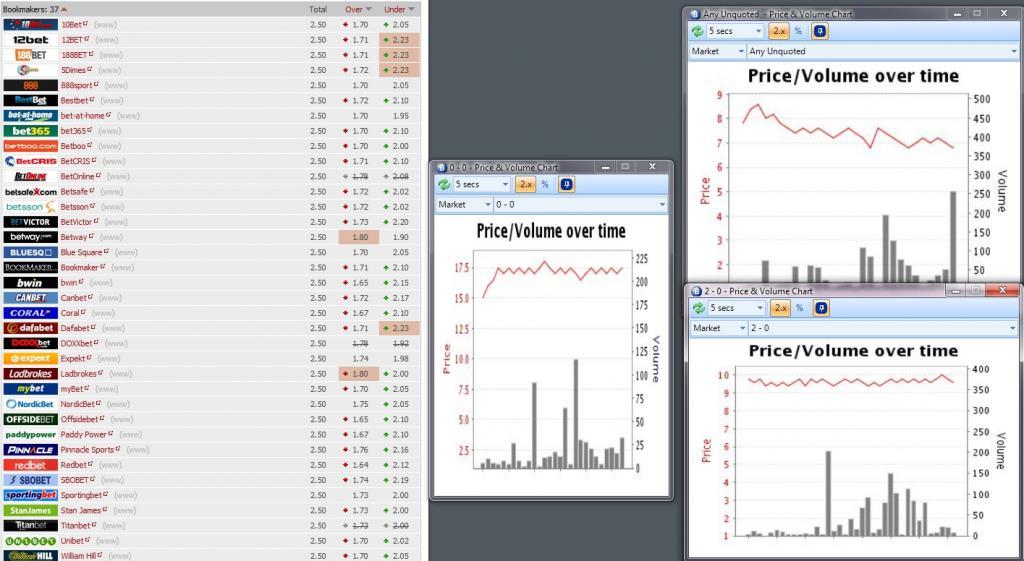Sort by the Over column header
Image resolution: width=1024 pixels, height=561 pixels.
click(x=359, y=9)
